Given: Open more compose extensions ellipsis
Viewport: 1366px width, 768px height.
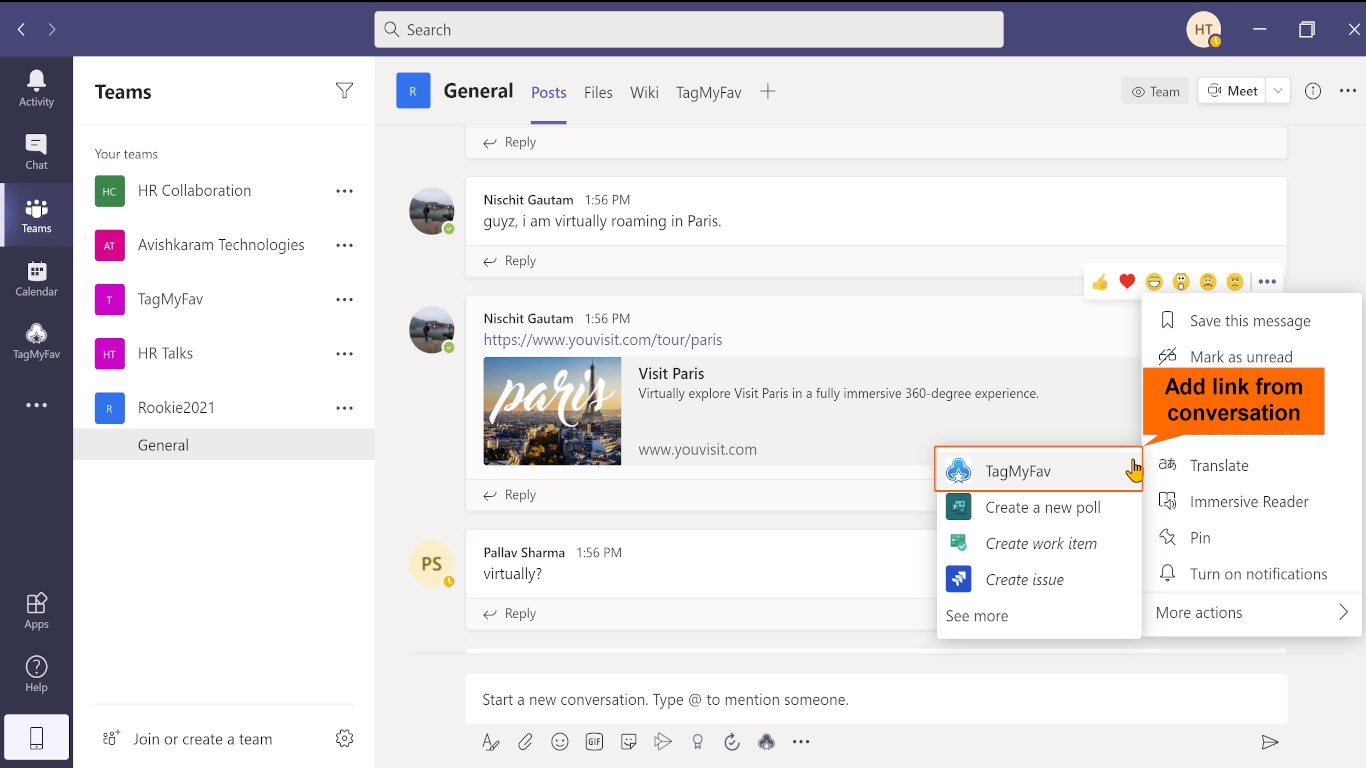Looking at the screenshot, I should (801, 742).
